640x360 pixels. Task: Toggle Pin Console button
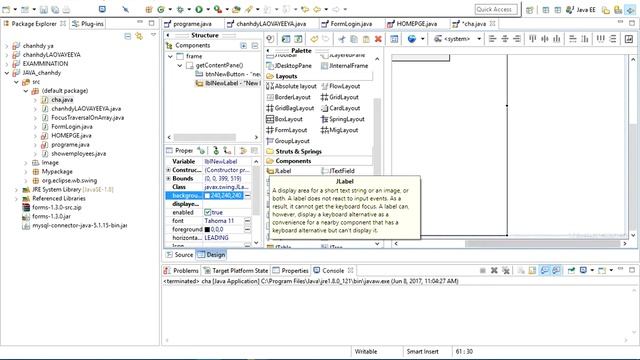coord(571,270)
